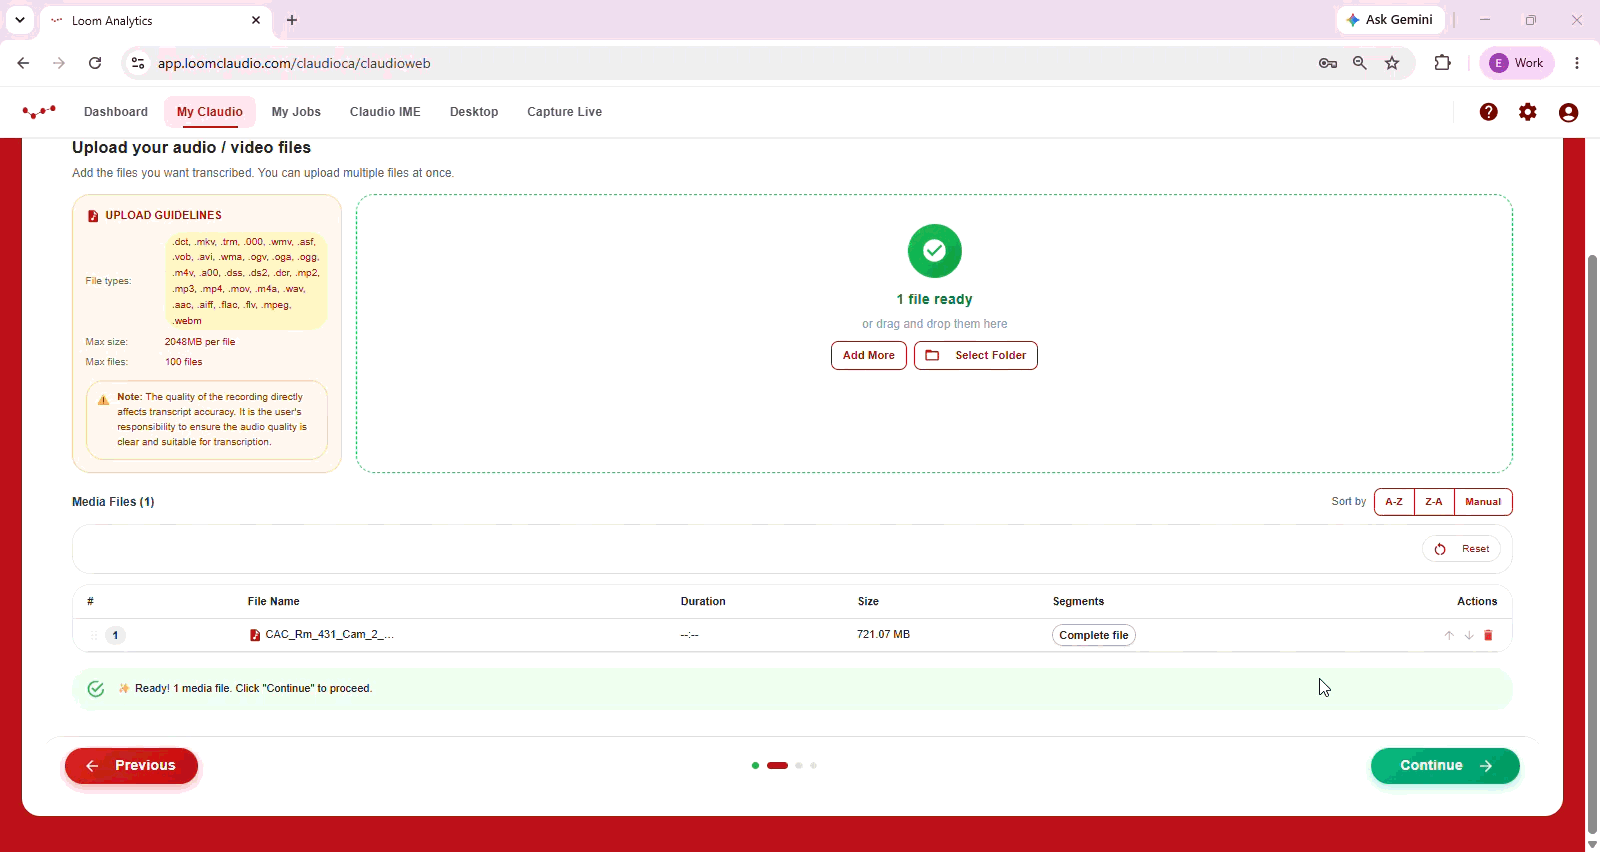Move the CAC_Rm_431_Cam_2 file down with arrow
1600x852 pixels.
pyautogui.click(x=1469, y=635)
